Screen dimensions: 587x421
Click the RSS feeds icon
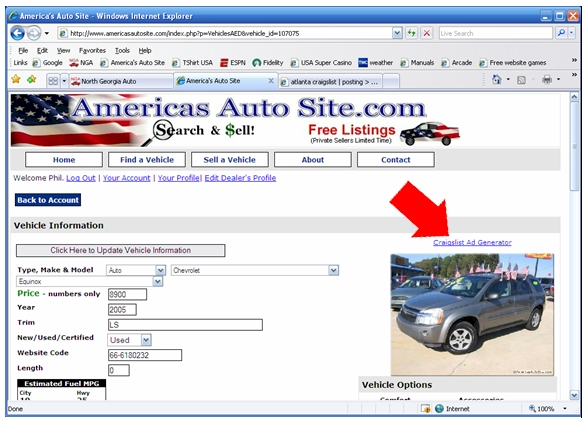tap(521, 80)
